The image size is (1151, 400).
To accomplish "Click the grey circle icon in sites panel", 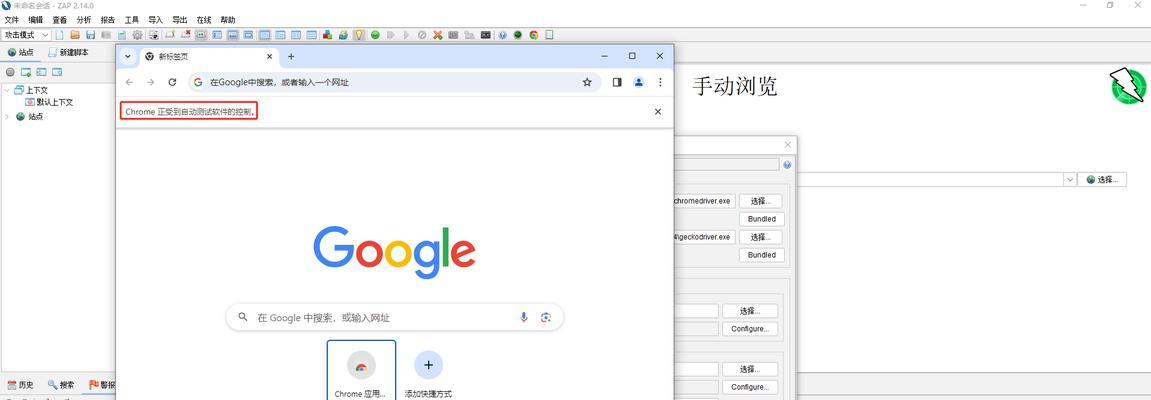I will coord(10,72).
